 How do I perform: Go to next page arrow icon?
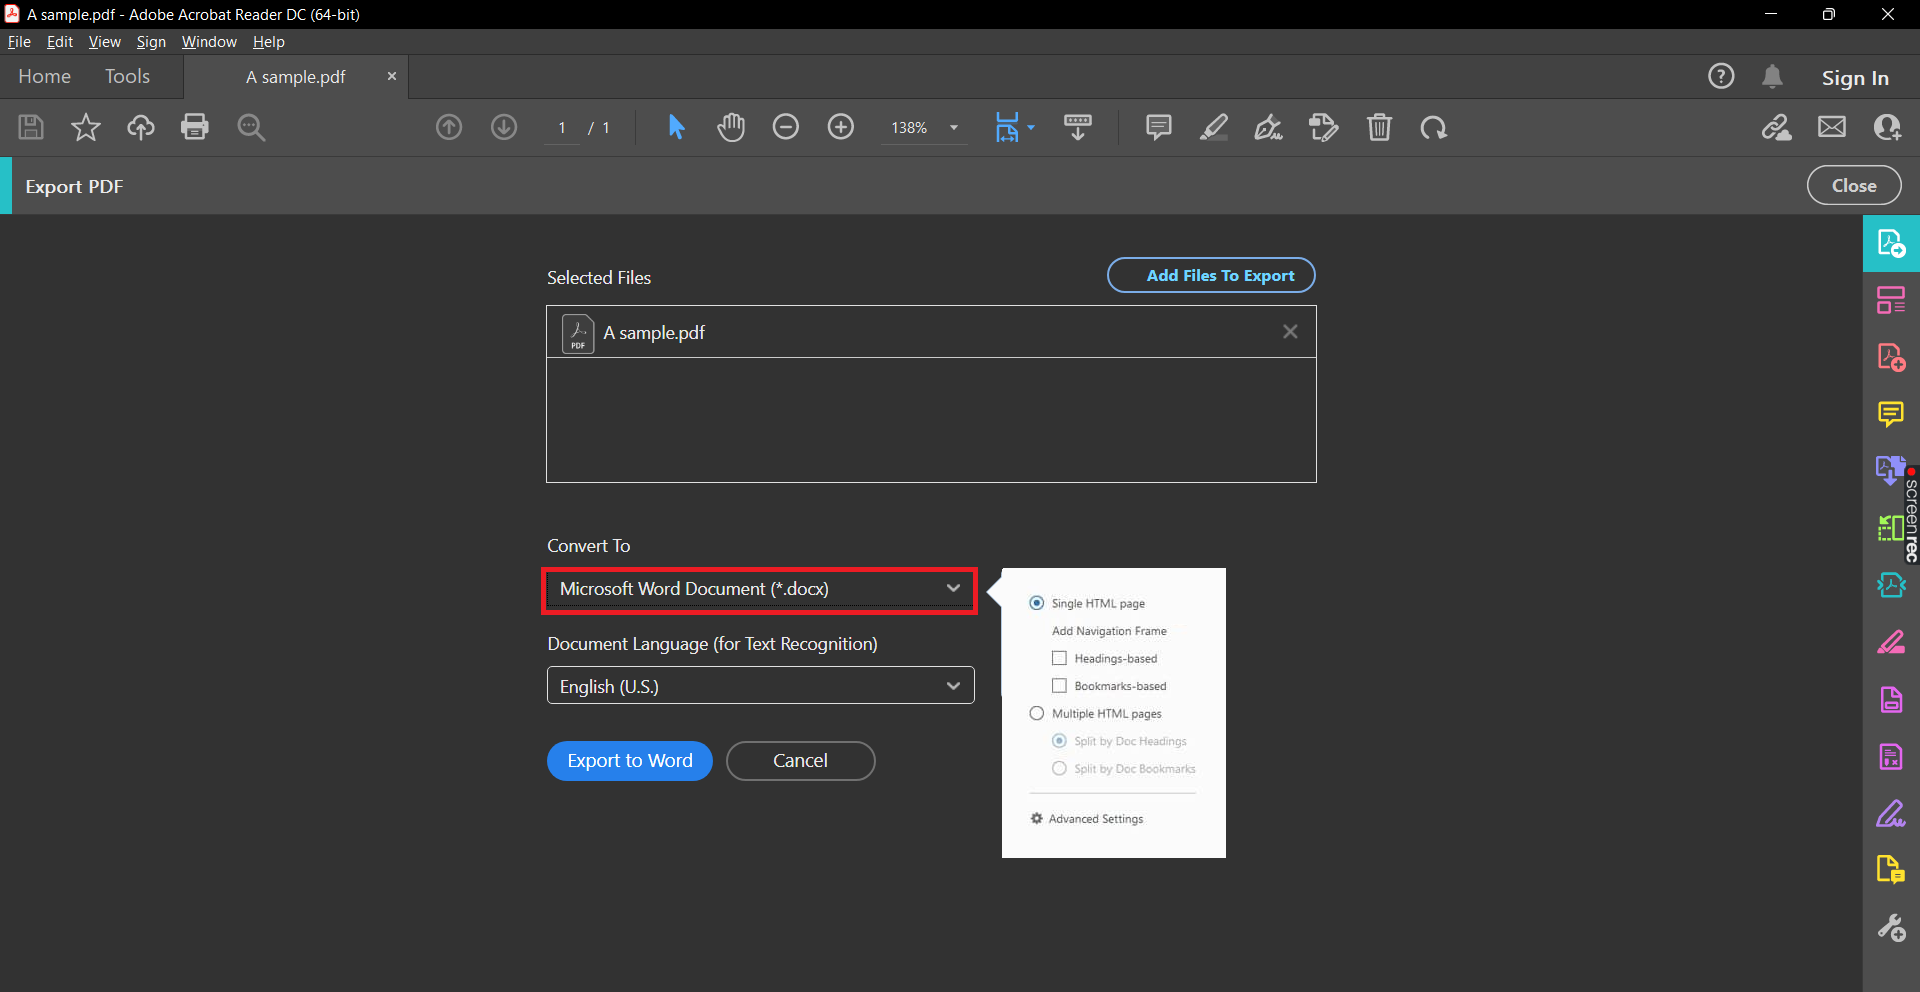click(504, 127)
